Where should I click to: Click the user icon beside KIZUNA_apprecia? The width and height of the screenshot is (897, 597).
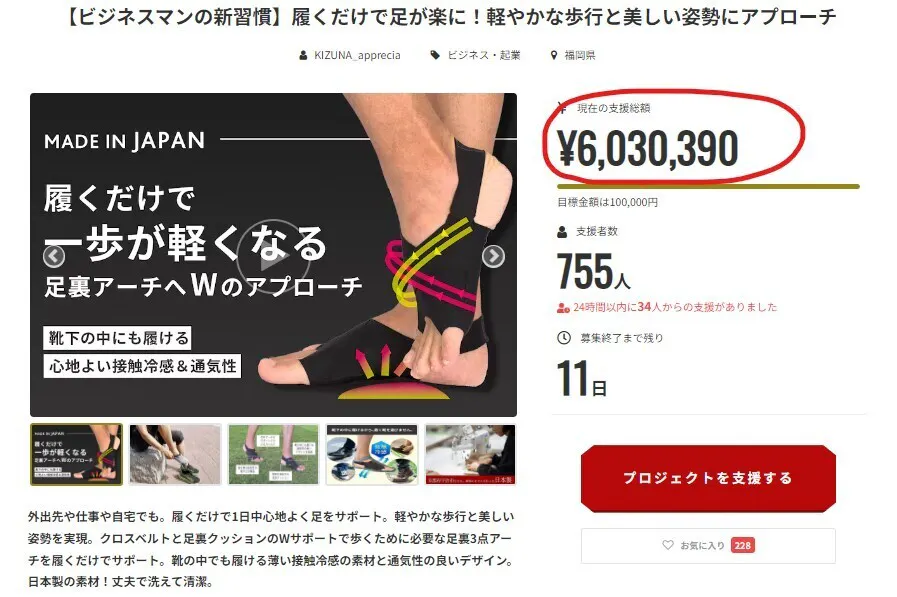pyautogui.click(x=303, y=55)
